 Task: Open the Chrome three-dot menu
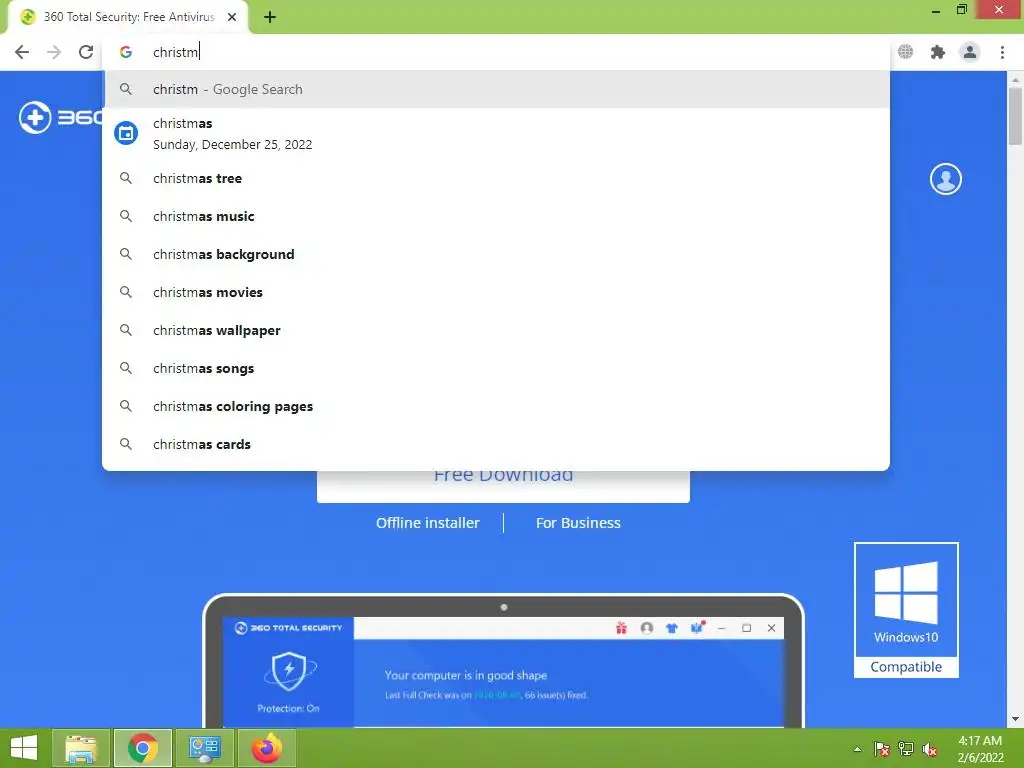point(1002,52)
